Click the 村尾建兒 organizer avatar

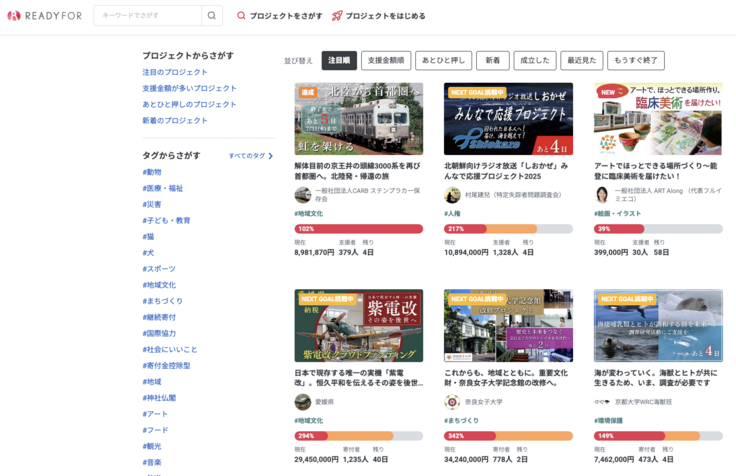click(452, 195)
